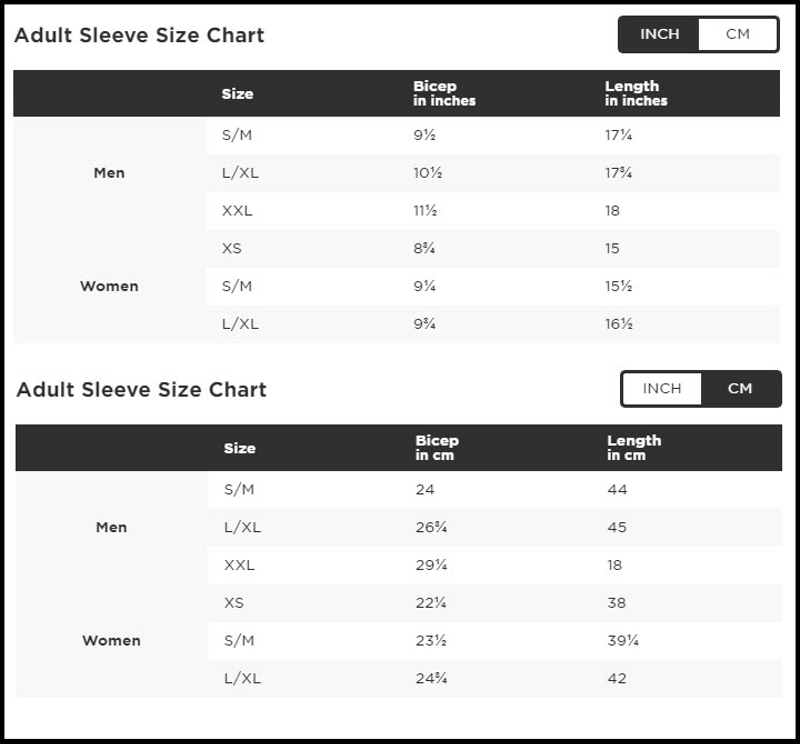Select the 17¼ length cell
The image size is (800, 744).
[619, 134]
